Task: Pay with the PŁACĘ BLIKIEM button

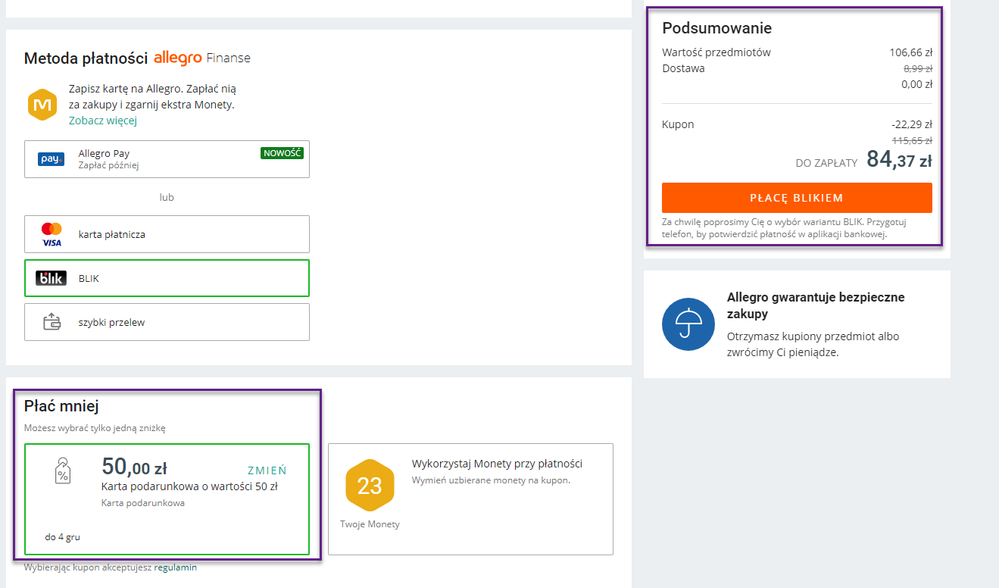Action: tap(796, 198)
